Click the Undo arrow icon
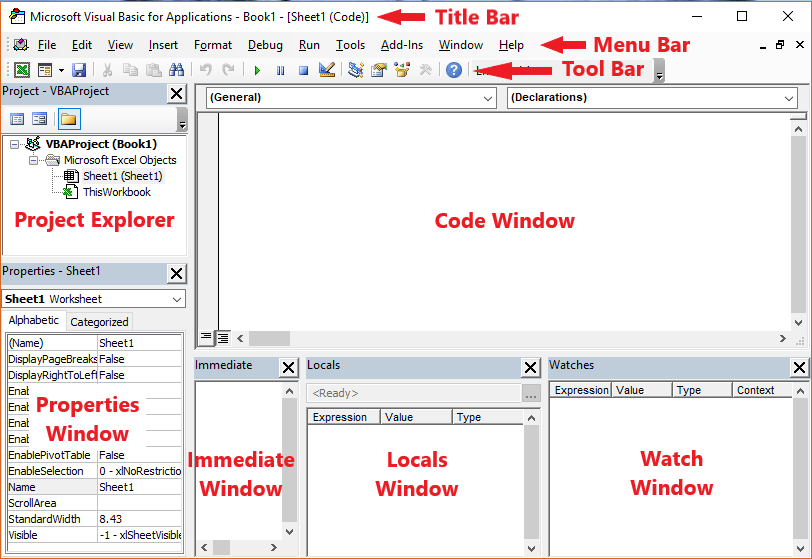This screenshot has height=559, width=812. (206, 70)
